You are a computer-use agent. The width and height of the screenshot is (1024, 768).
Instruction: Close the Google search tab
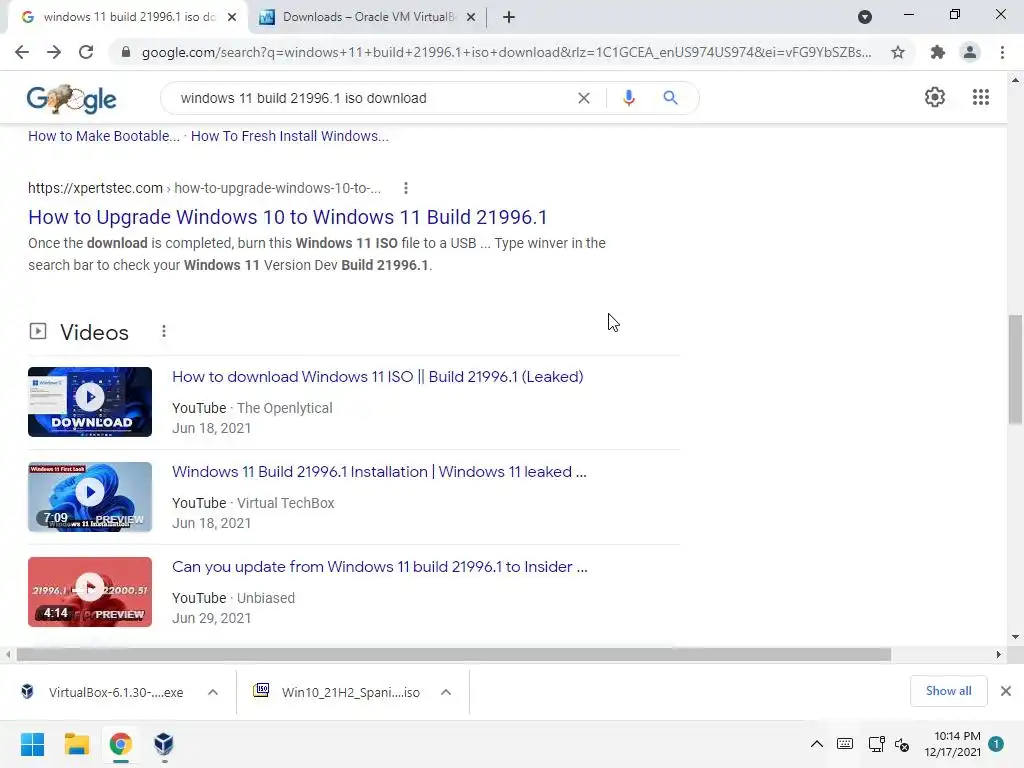point(232,17)
